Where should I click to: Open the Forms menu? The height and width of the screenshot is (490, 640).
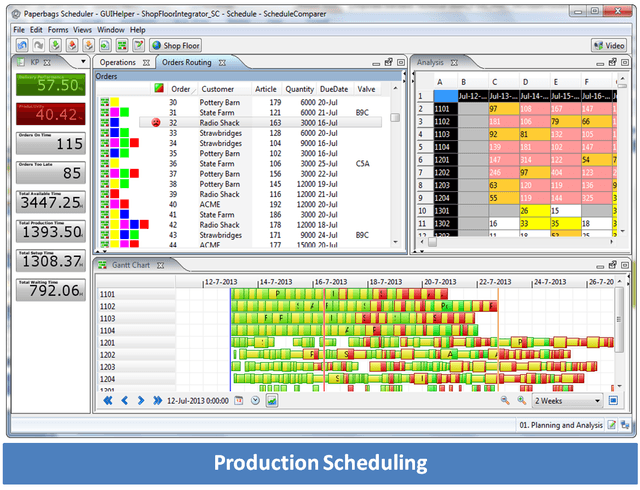58,30
